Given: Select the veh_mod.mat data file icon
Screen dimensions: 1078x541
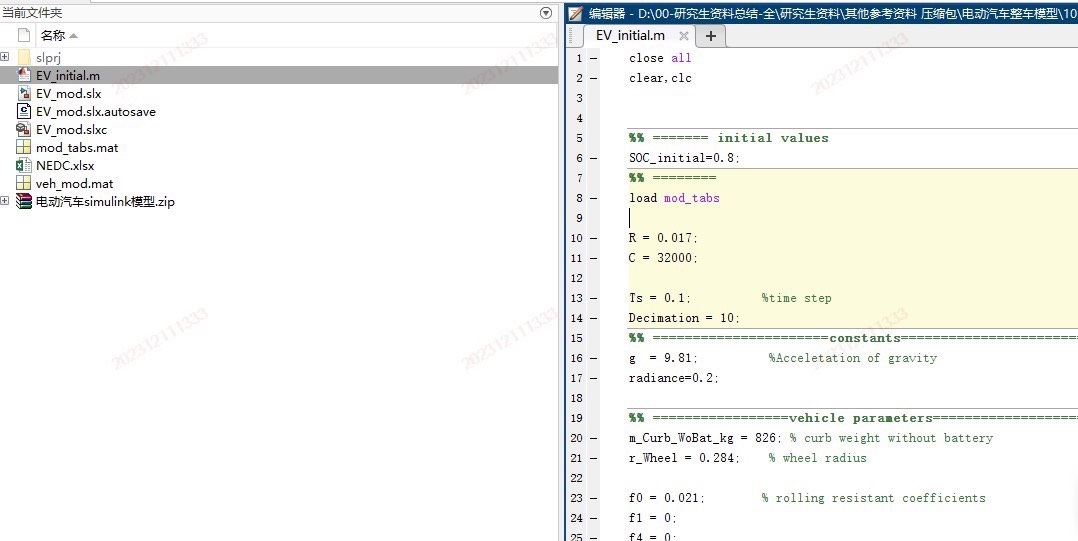Looking at the screenshot, I should point(24,183).
